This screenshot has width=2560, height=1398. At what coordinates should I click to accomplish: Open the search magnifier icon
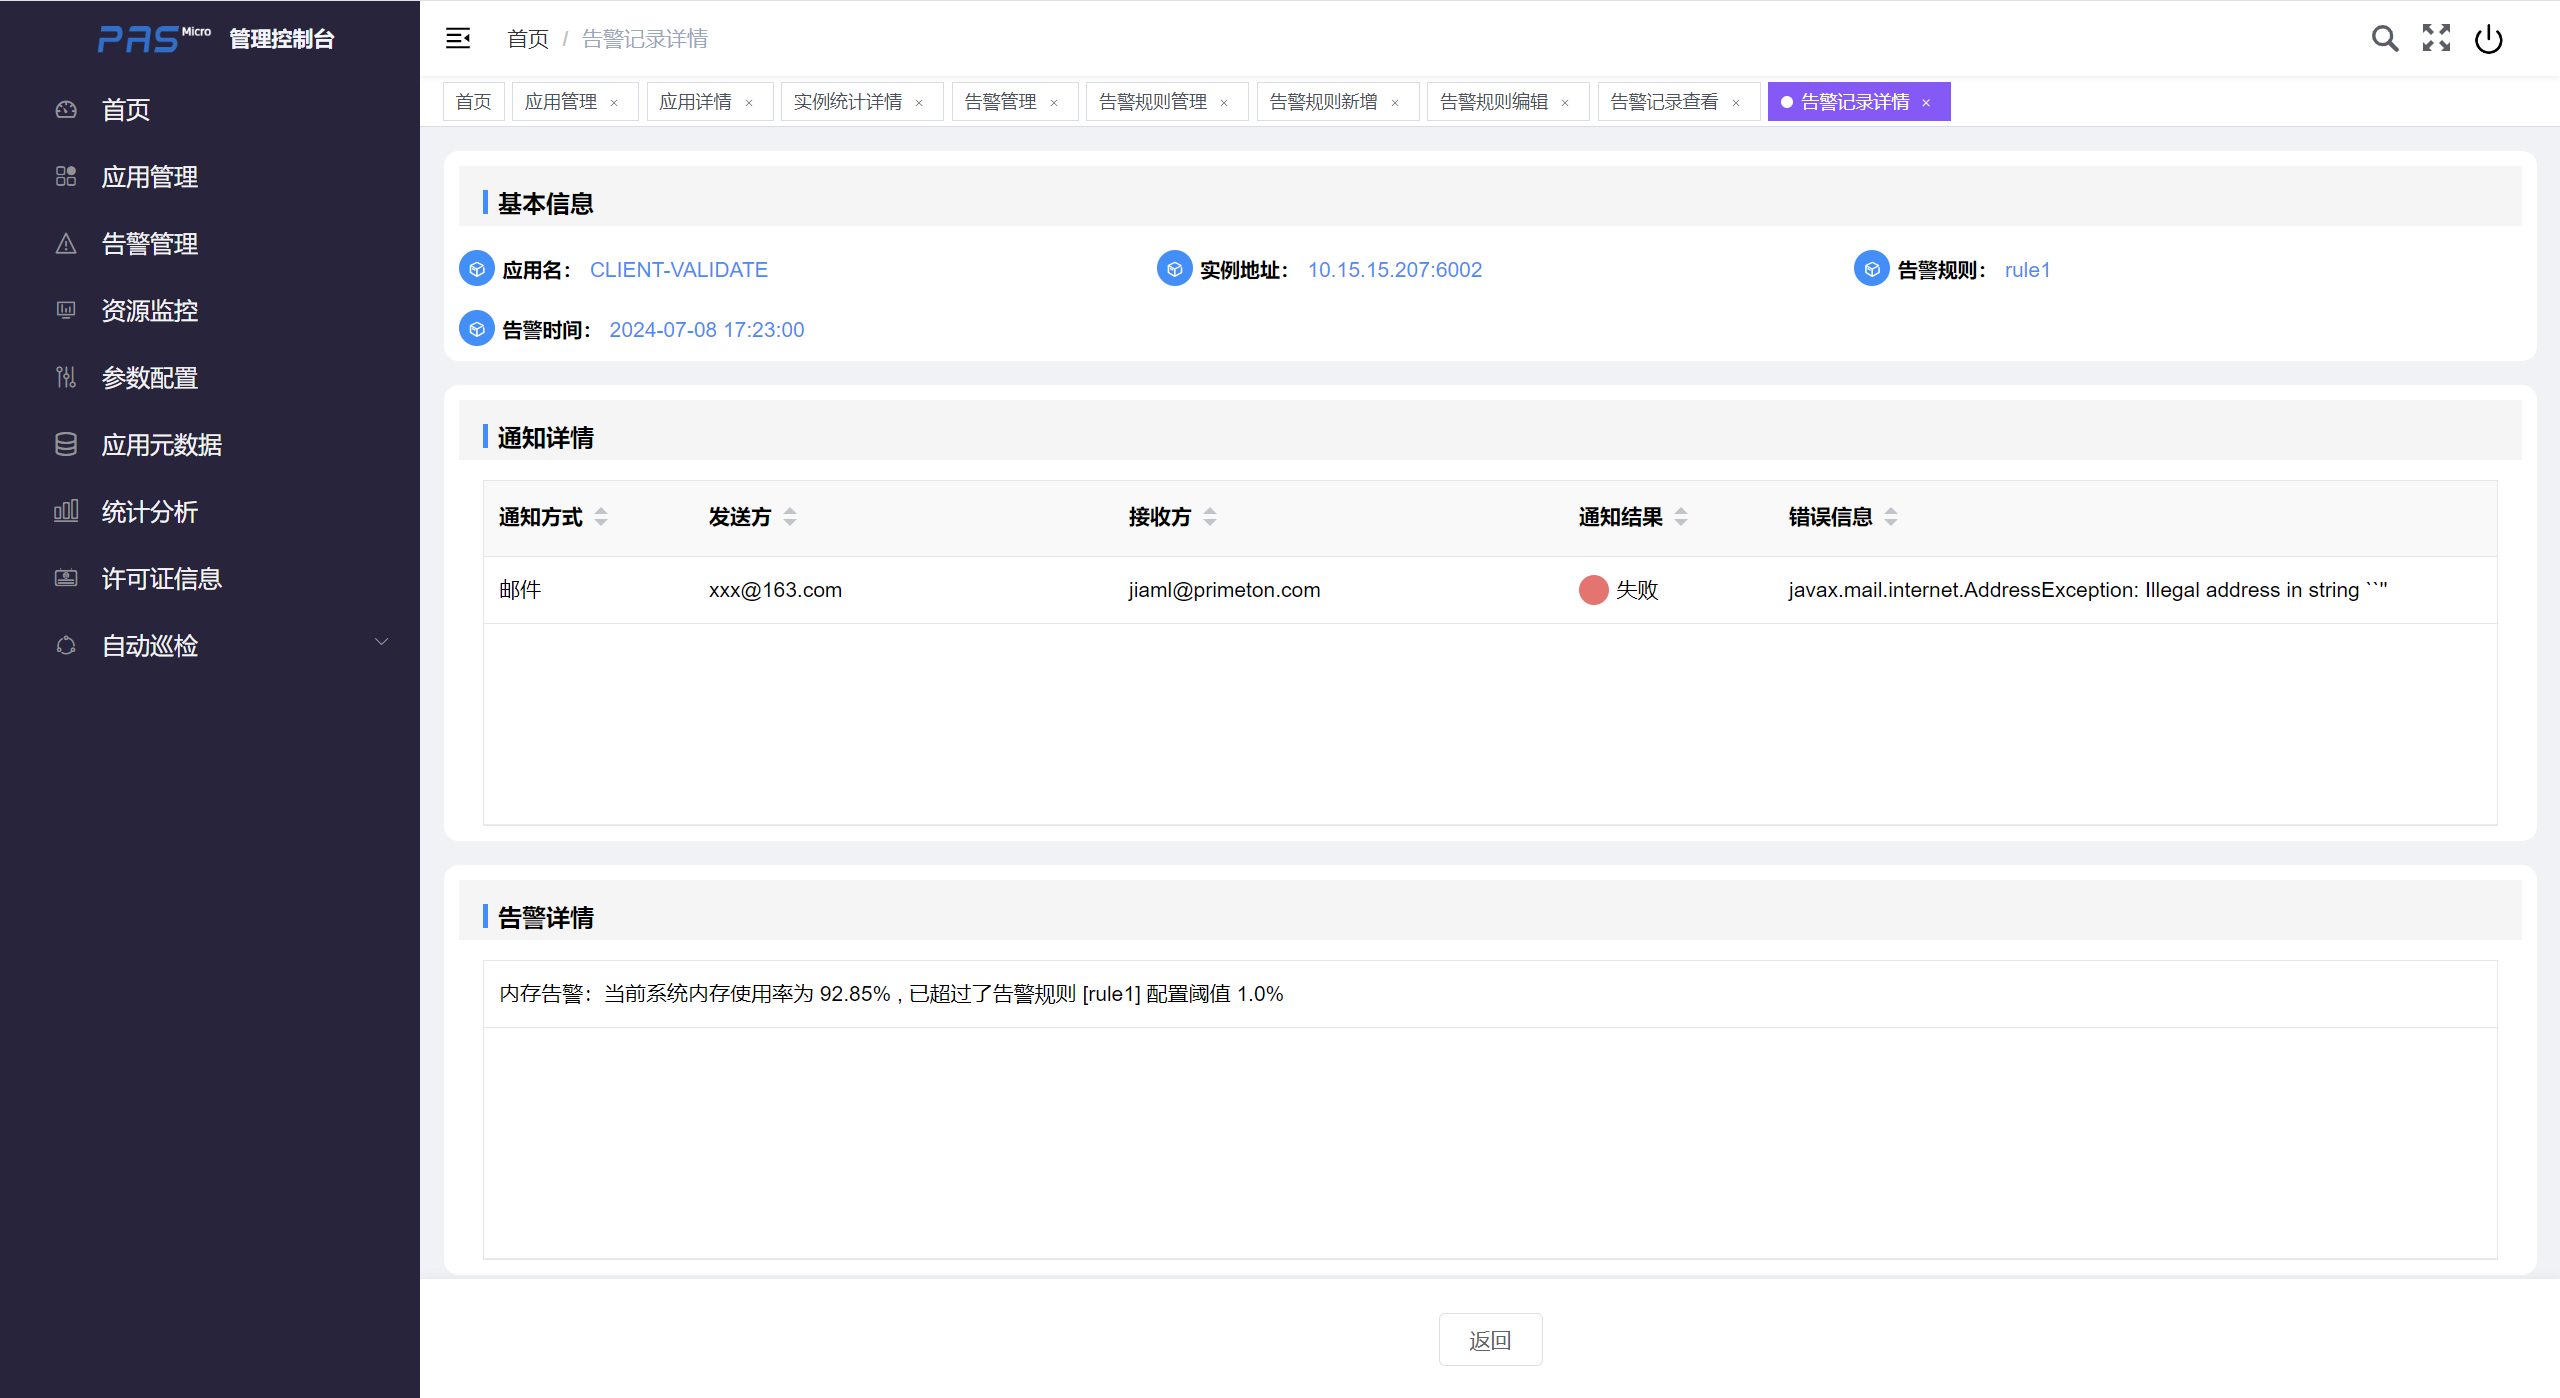click(2385, 38)
